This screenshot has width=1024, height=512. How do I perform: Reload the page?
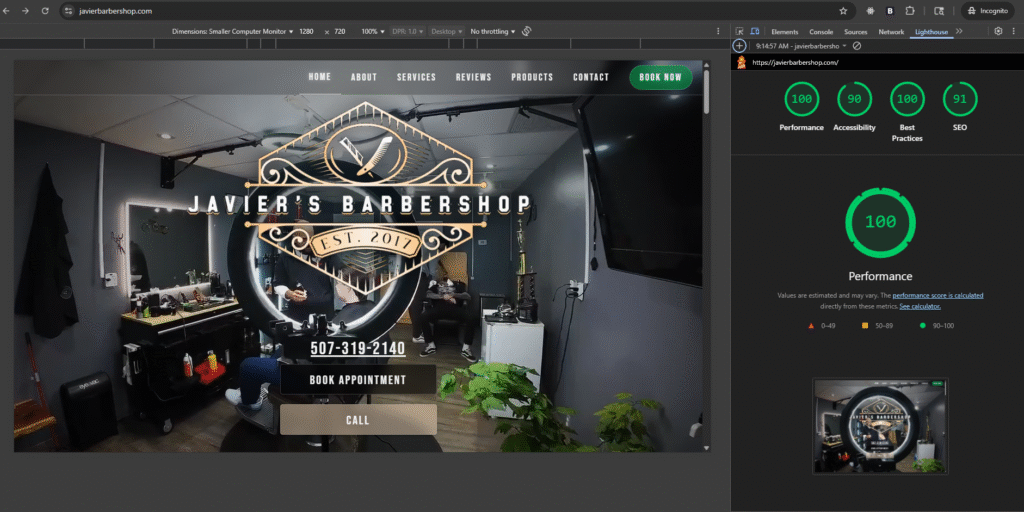45,10
